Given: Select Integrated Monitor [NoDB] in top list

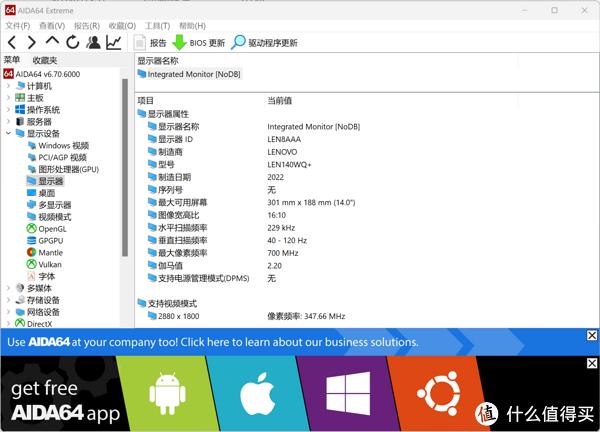Looking at the screenshot, I should (189, 74).
